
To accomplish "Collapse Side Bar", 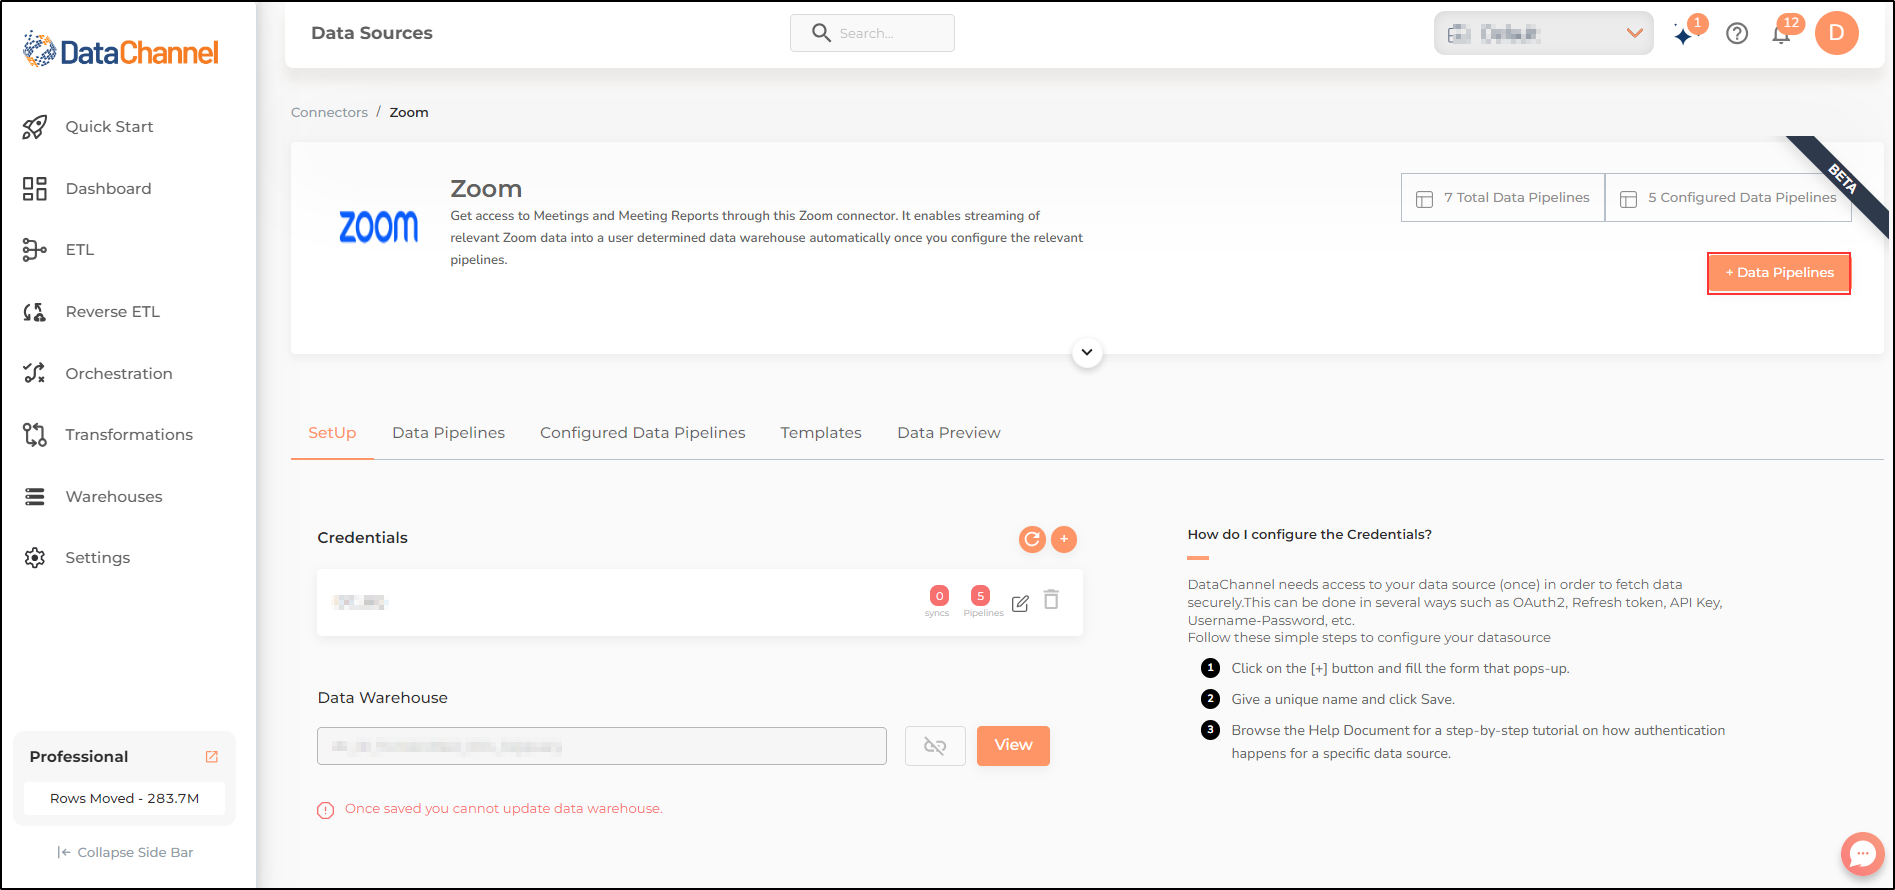I will (x=126, y=852).
